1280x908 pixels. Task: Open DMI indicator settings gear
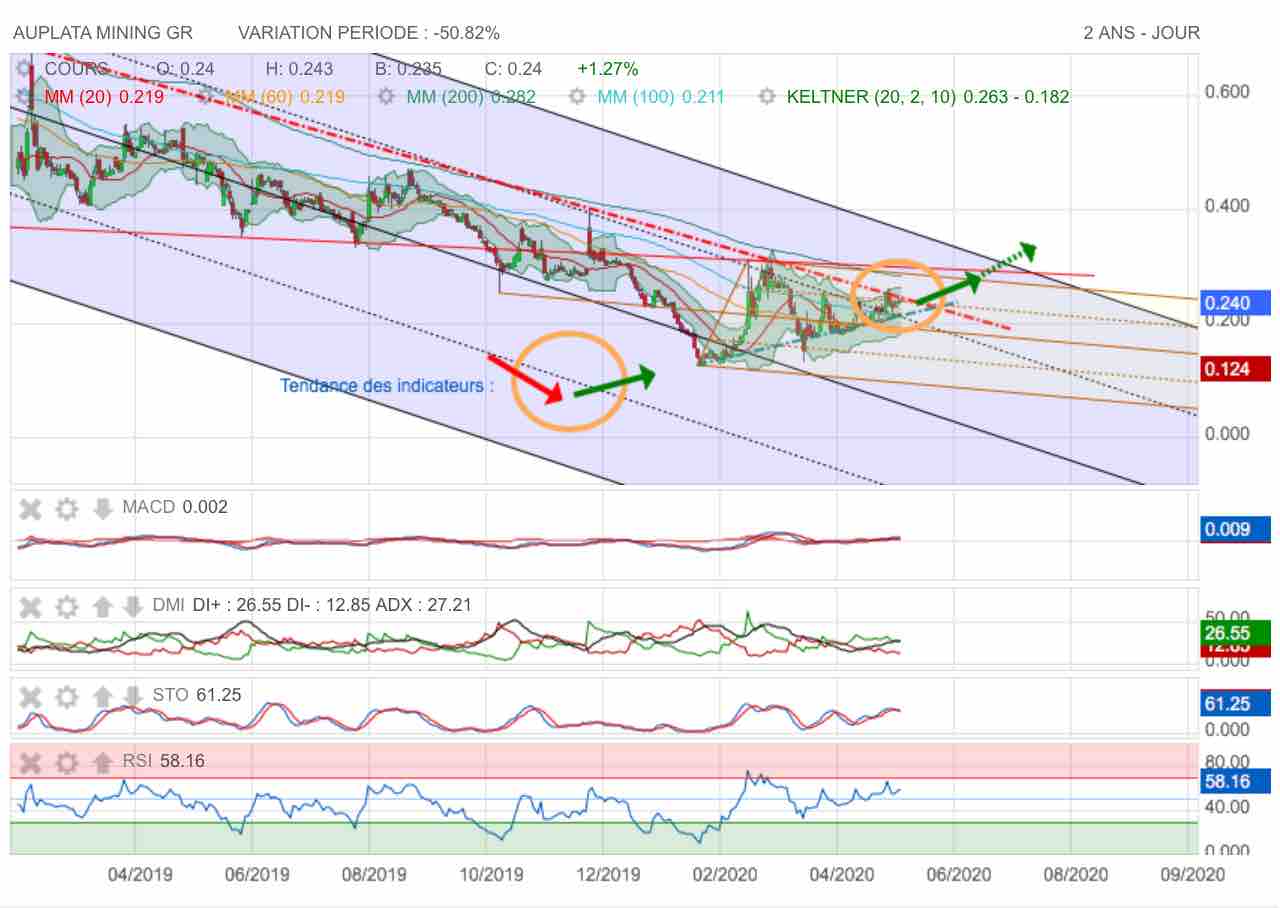[x=66, y=606]
